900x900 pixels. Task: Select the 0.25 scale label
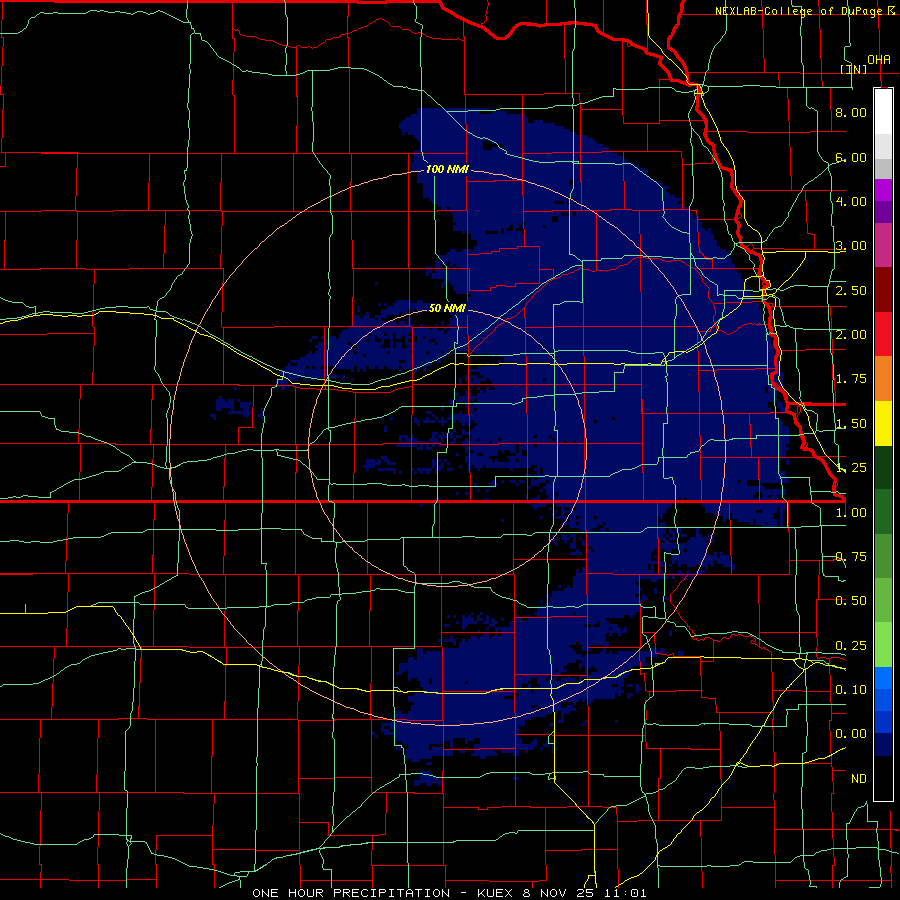(x=851, y=646)
